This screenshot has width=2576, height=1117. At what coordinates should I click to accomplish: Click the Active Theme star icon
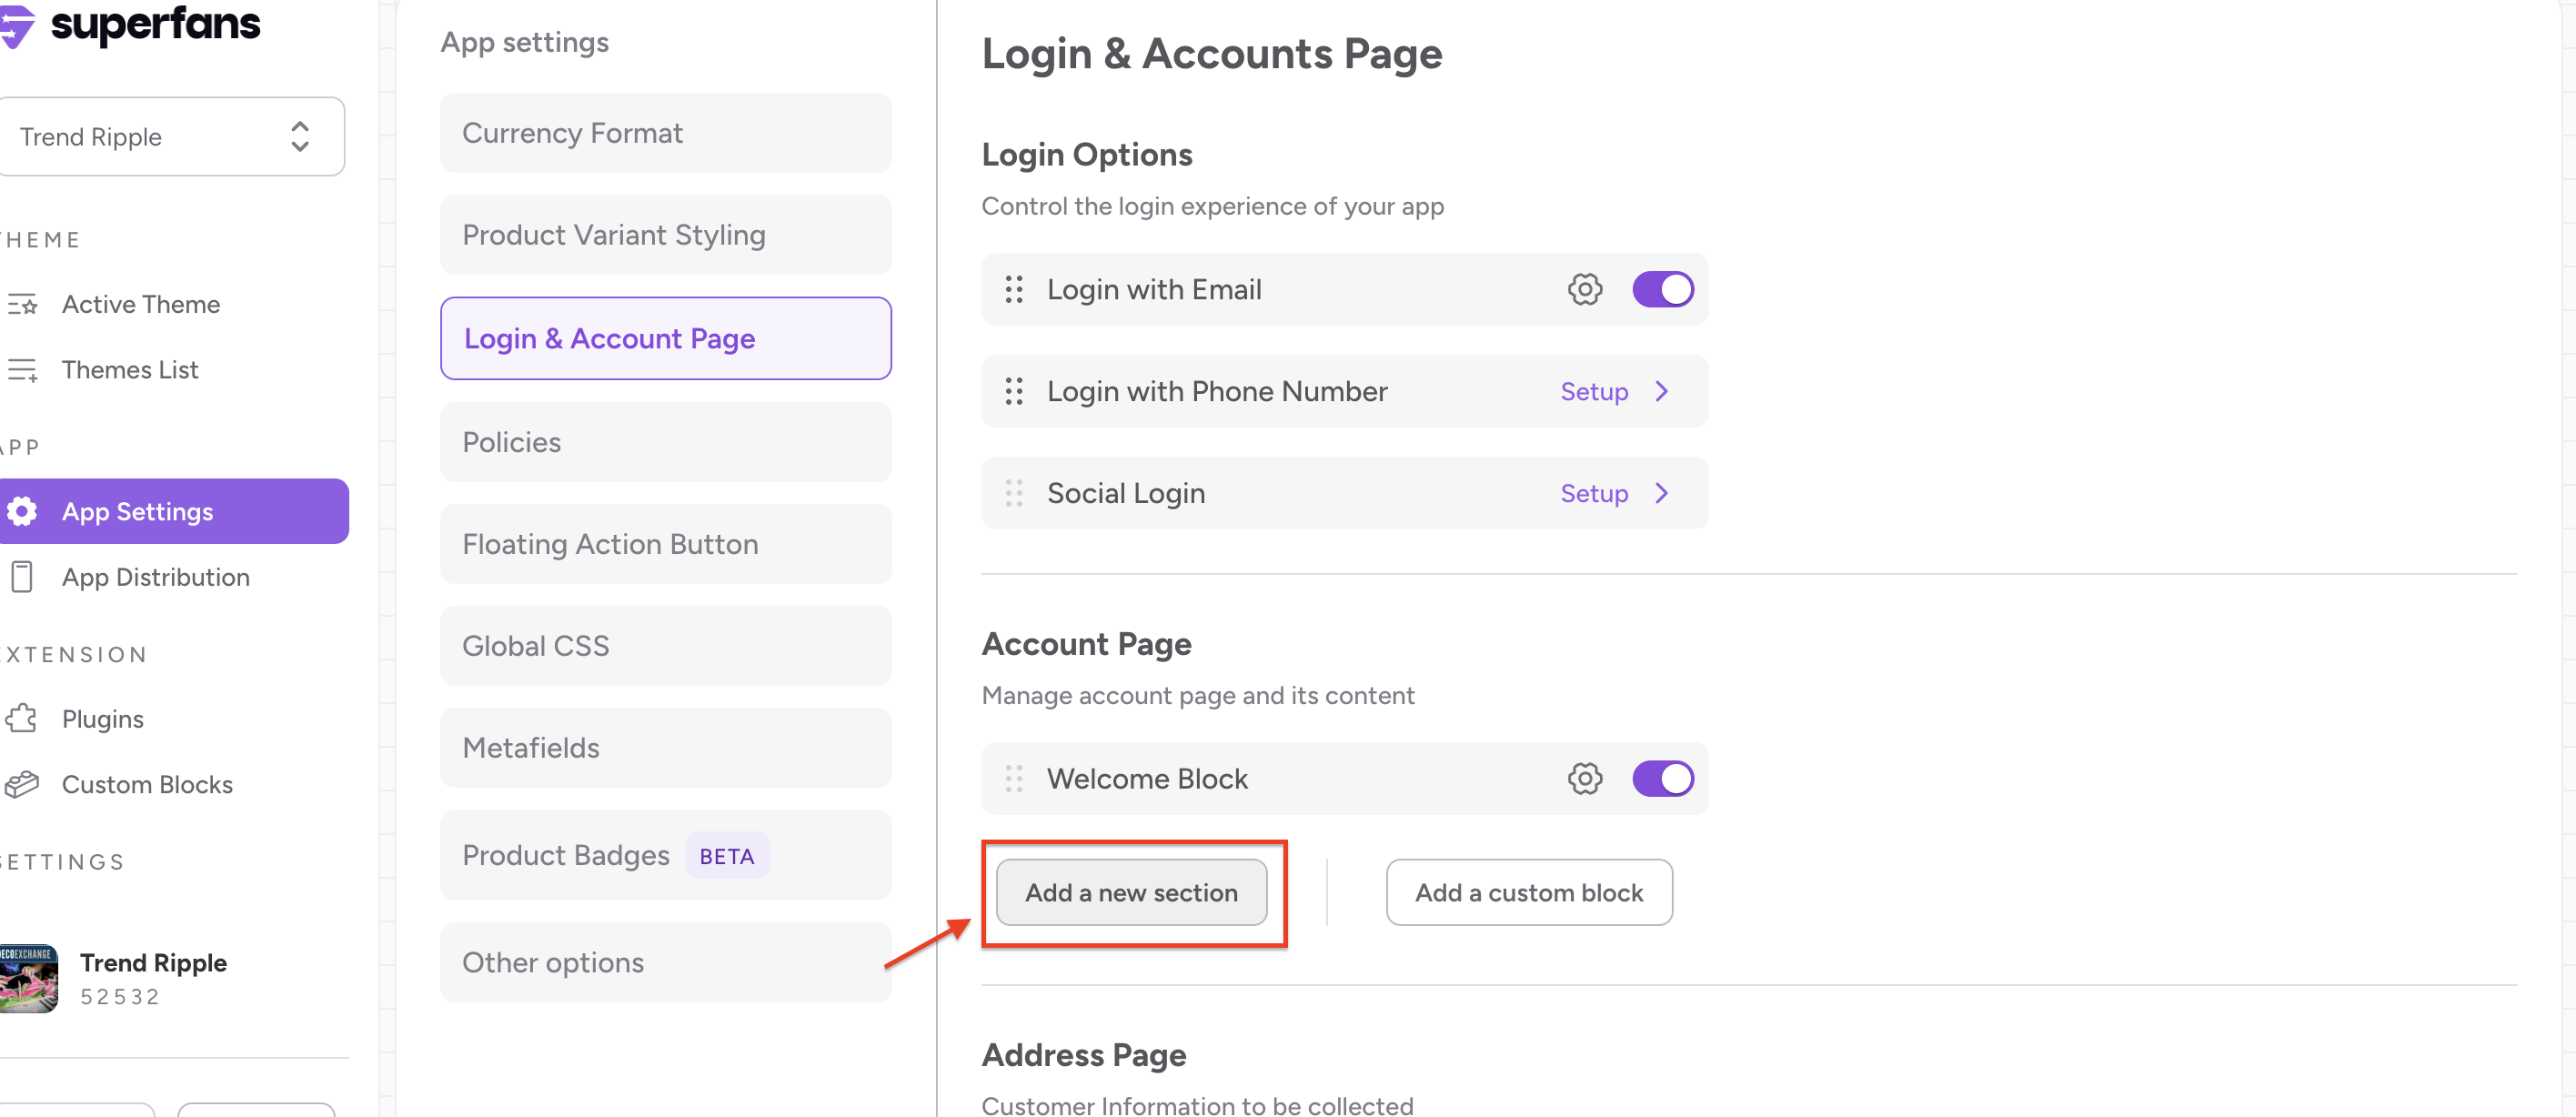pos(22,304)
